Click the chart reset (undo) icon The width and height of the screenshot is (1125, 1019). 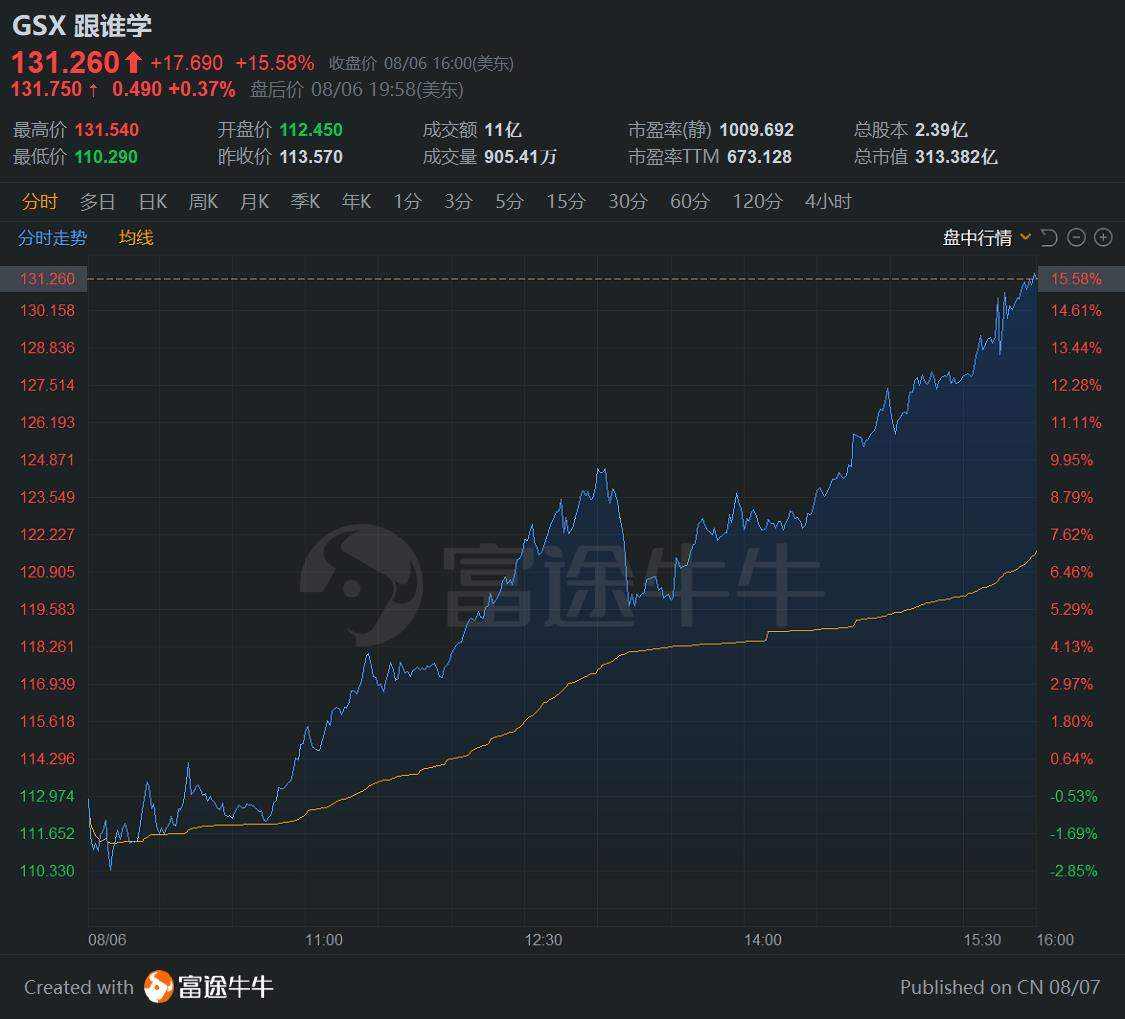click(1049, 238)
